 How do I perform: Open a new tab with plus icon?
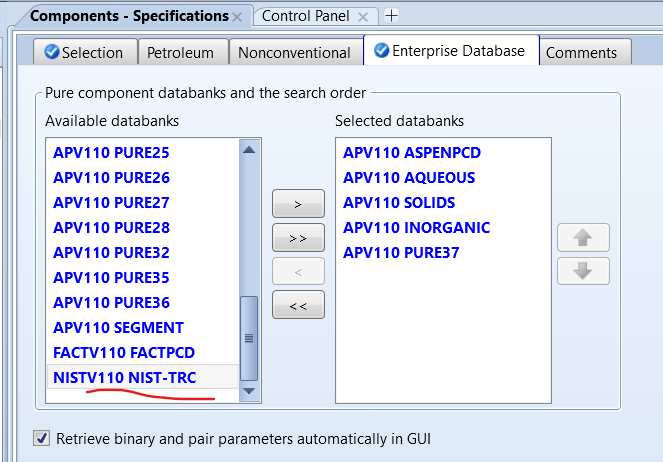[391, 16]
